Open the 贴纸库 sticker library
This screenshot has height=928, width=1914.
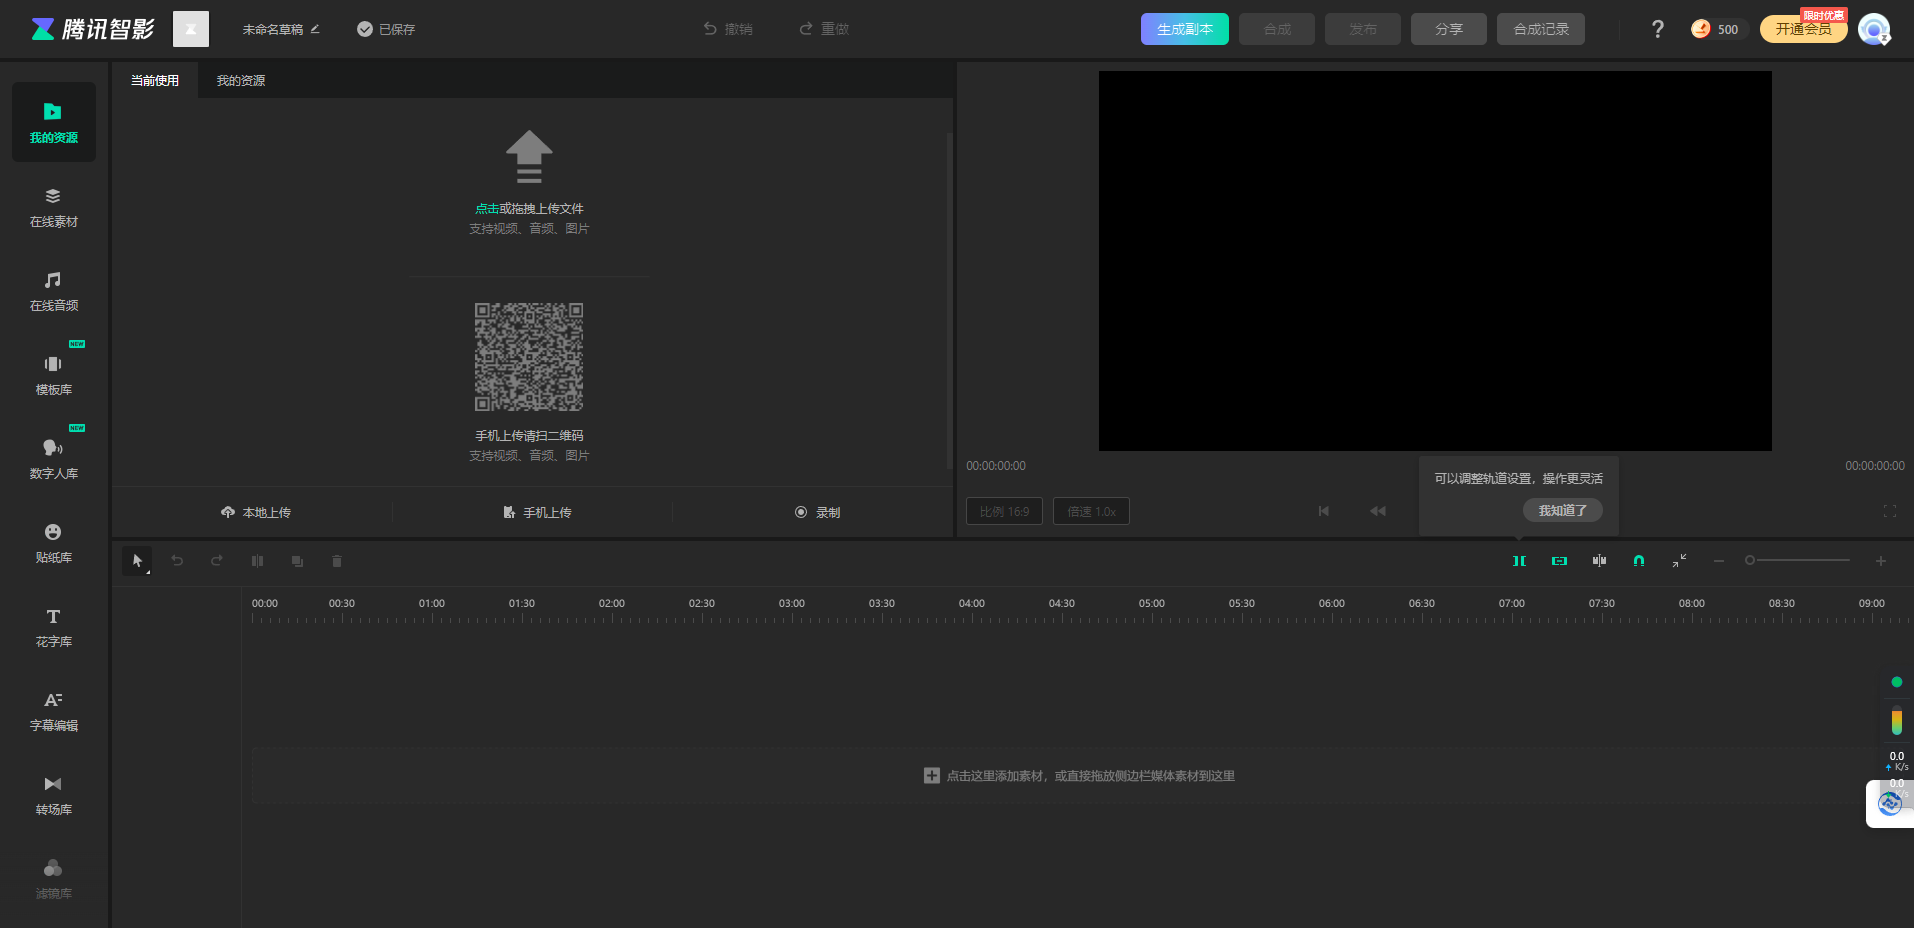pyautogui.click(x=53, y=543)
